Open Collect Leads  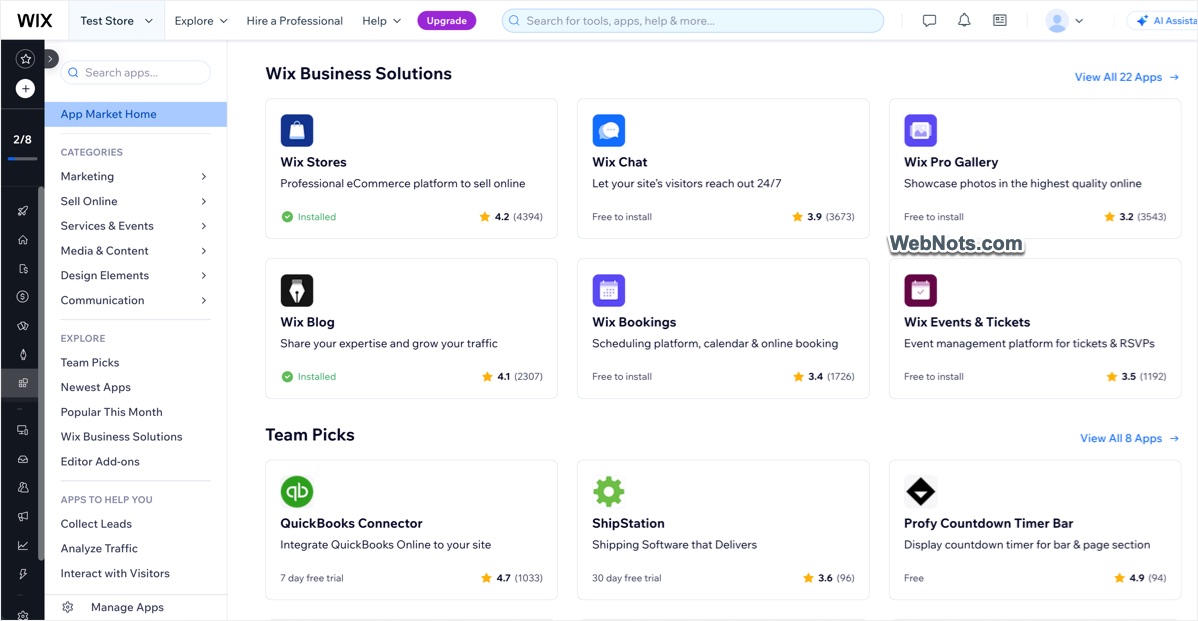tap(96, 524)
